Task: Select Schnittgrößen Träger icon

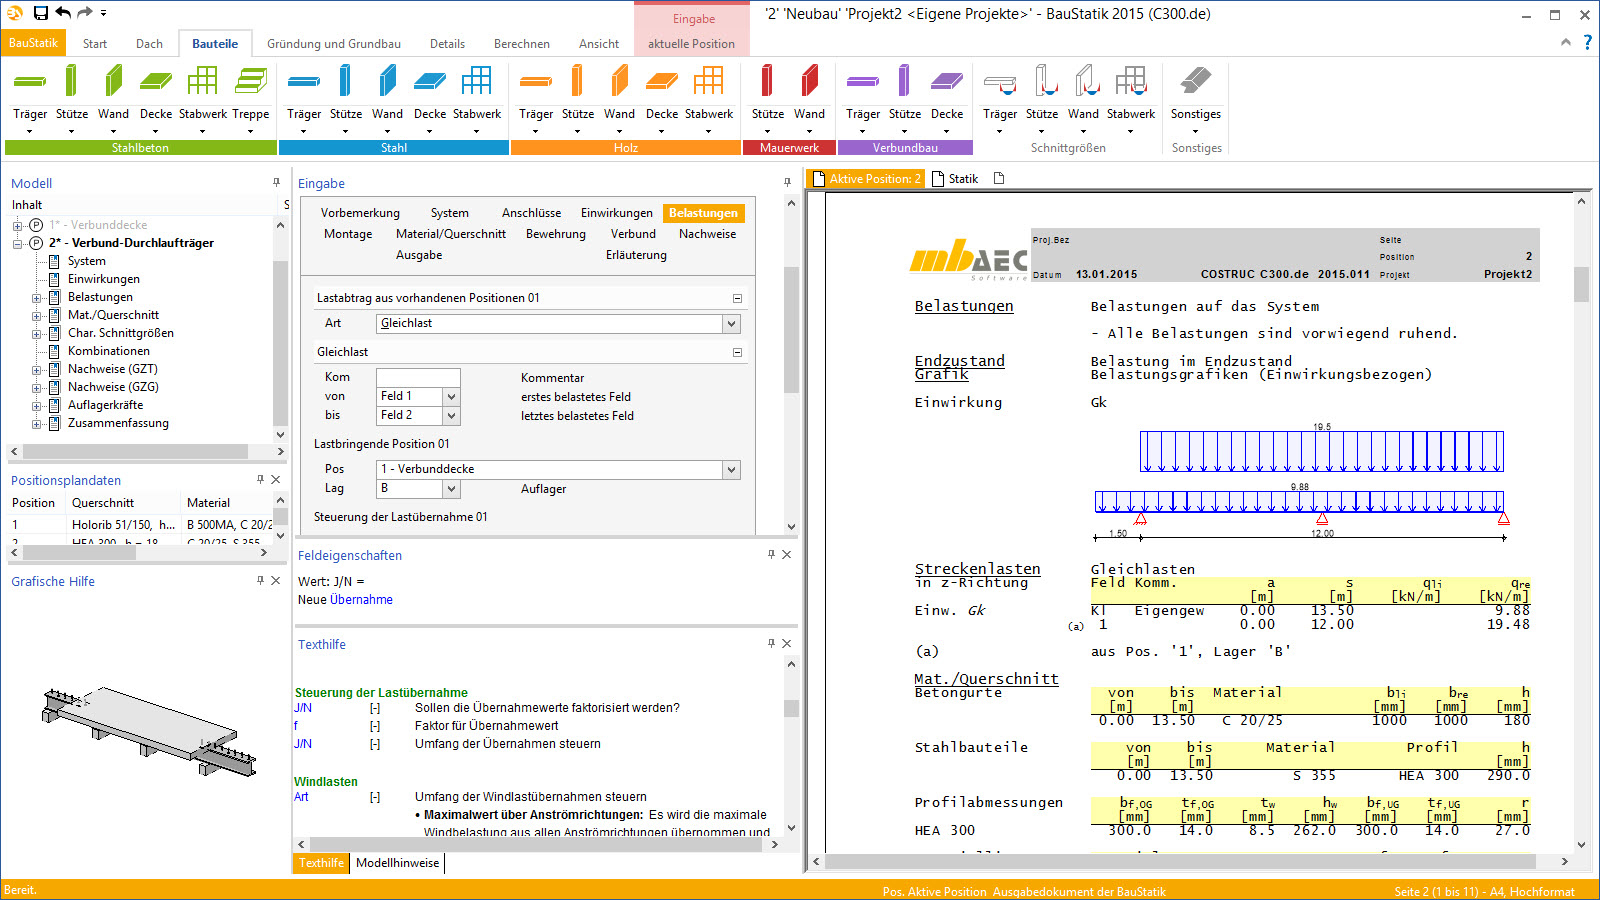Action: 1000,82
